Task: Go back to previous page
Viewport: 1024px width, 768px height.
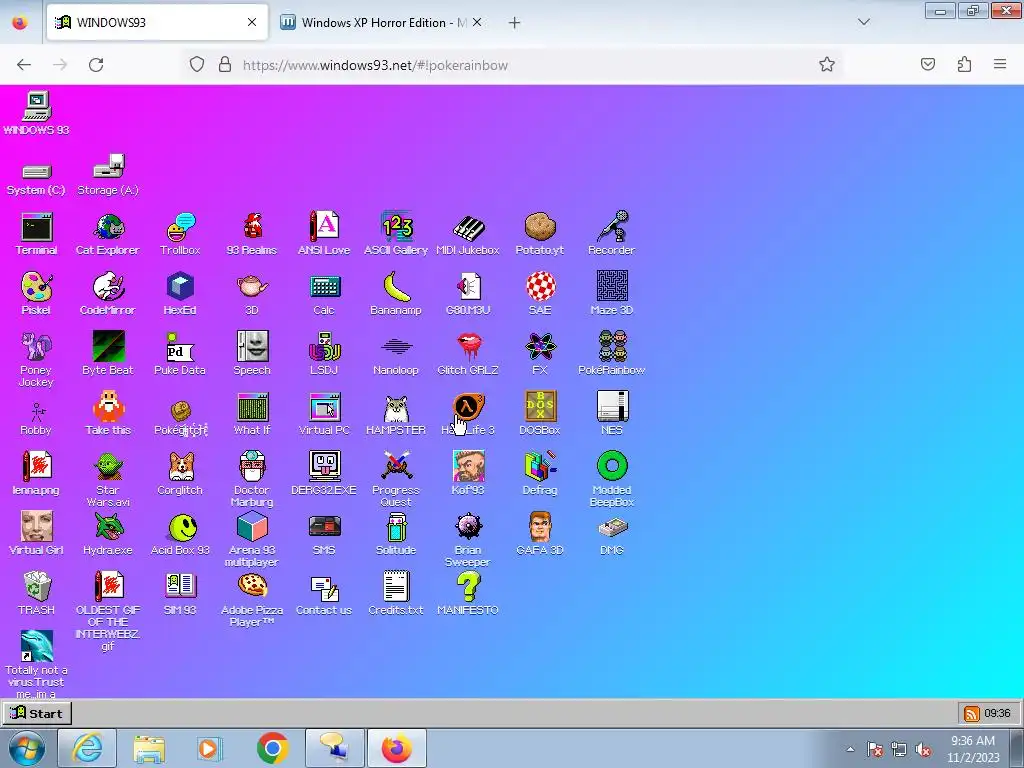Action: [24, 65]
